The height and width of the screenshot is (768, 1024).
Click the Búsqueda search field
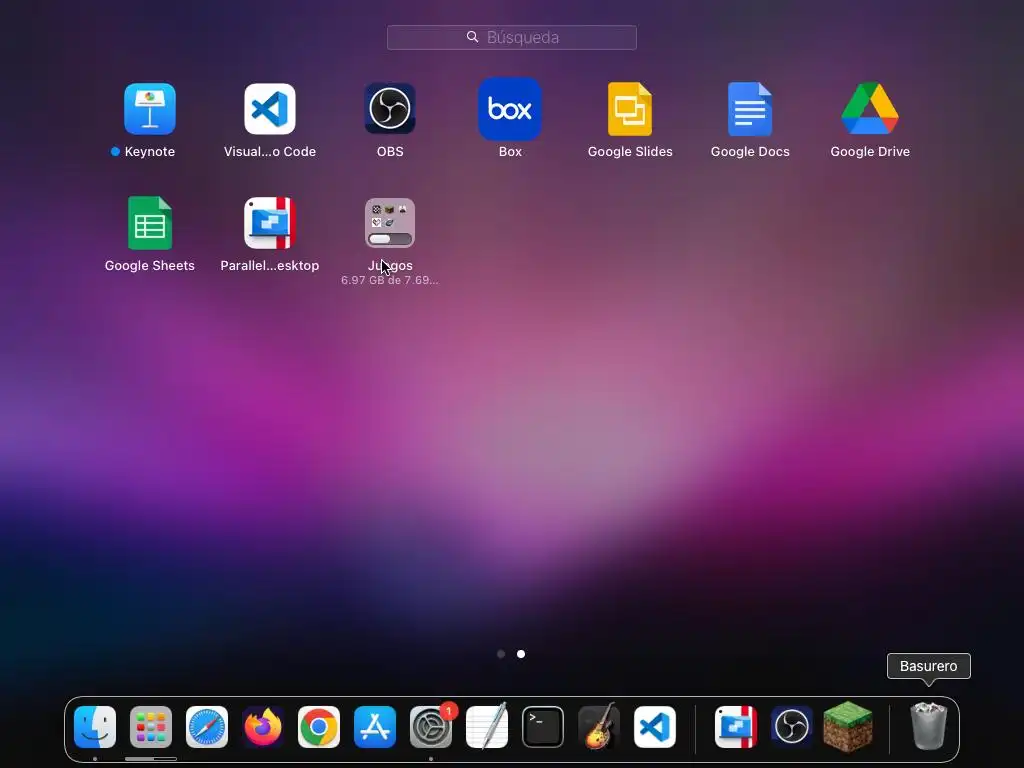(511, 37)
